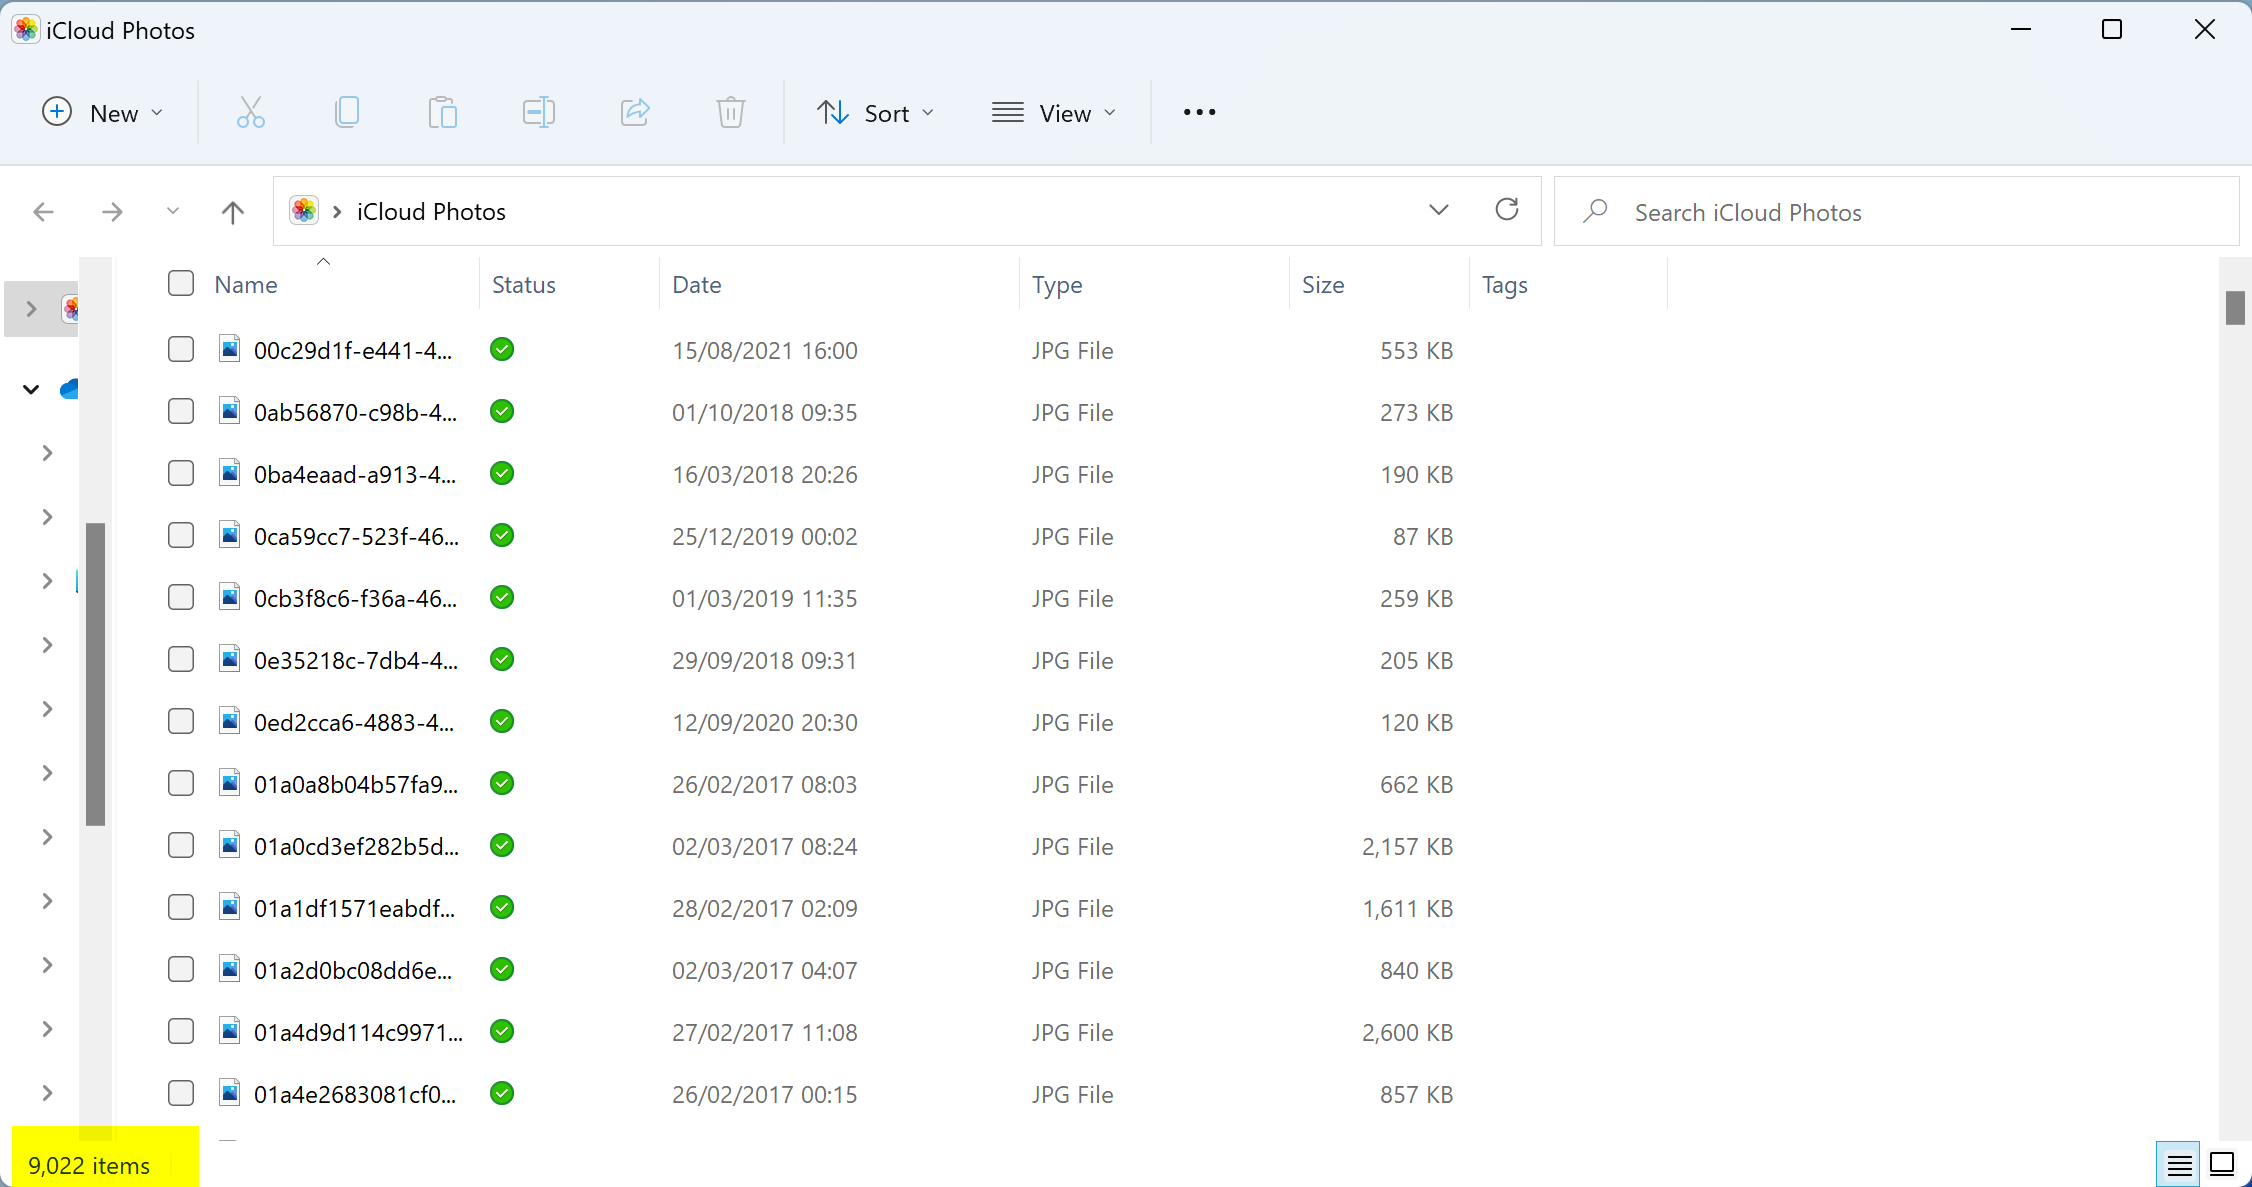This screenshot has width=2252, height=1187.
Task: Navigate up to the parent folder
Action: (x=232, y=211)
